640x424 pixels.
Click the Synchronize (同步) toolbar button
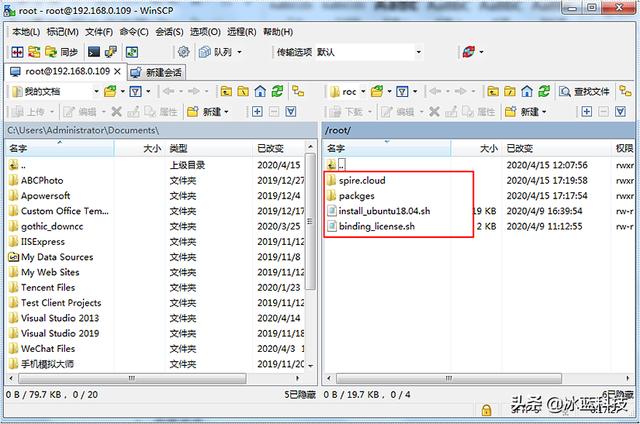(x=62, y=52)
